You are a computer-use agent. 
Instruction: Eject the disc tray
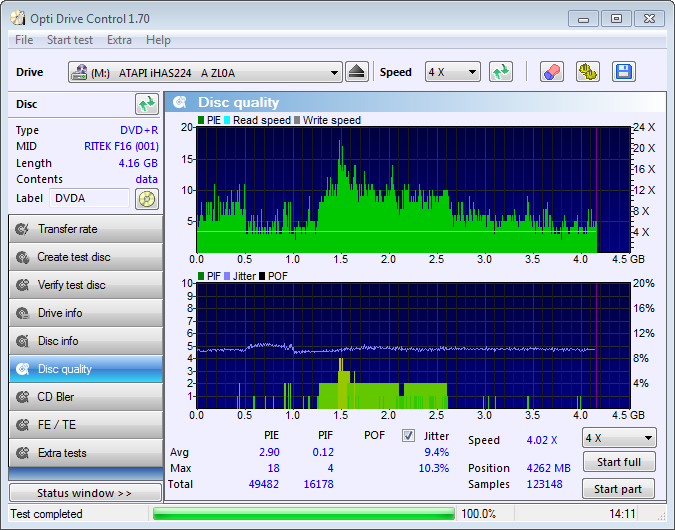[x=356, y=72]
